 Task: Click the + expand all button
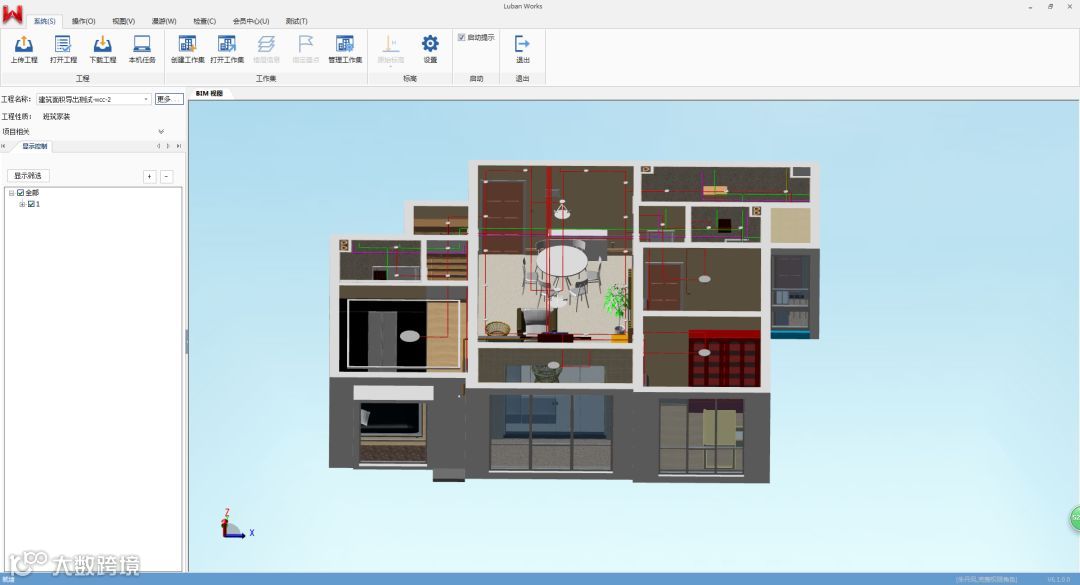(149, 176)
